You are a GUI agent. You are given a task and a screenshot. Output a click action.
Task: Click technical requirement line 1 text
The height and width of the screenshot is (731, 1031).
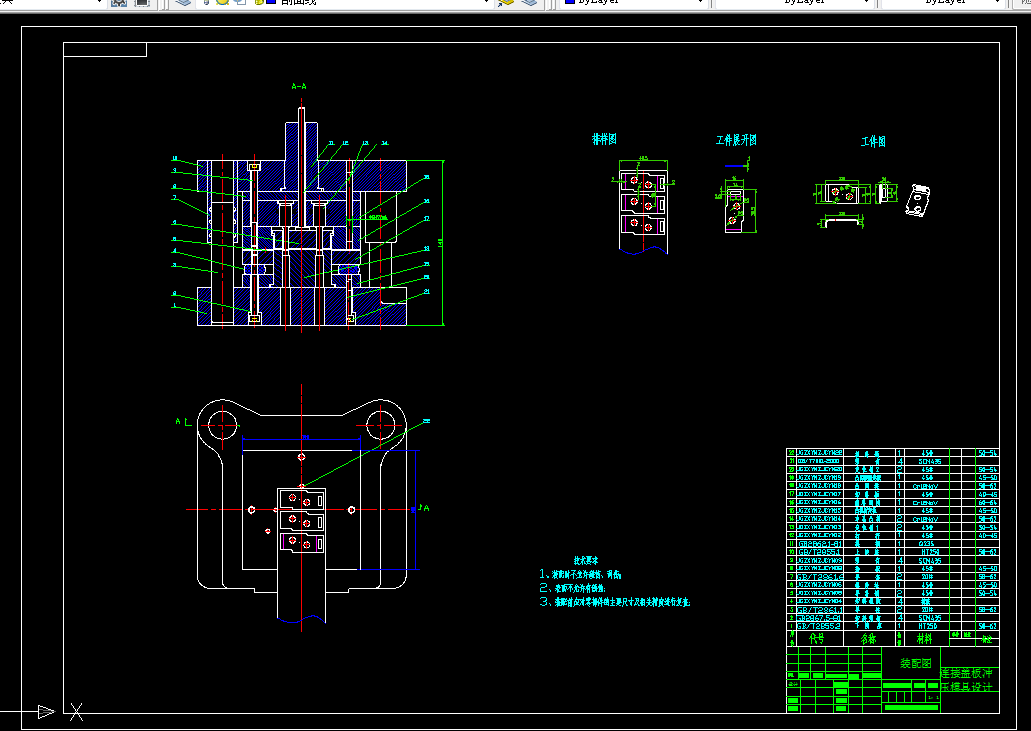581,575
